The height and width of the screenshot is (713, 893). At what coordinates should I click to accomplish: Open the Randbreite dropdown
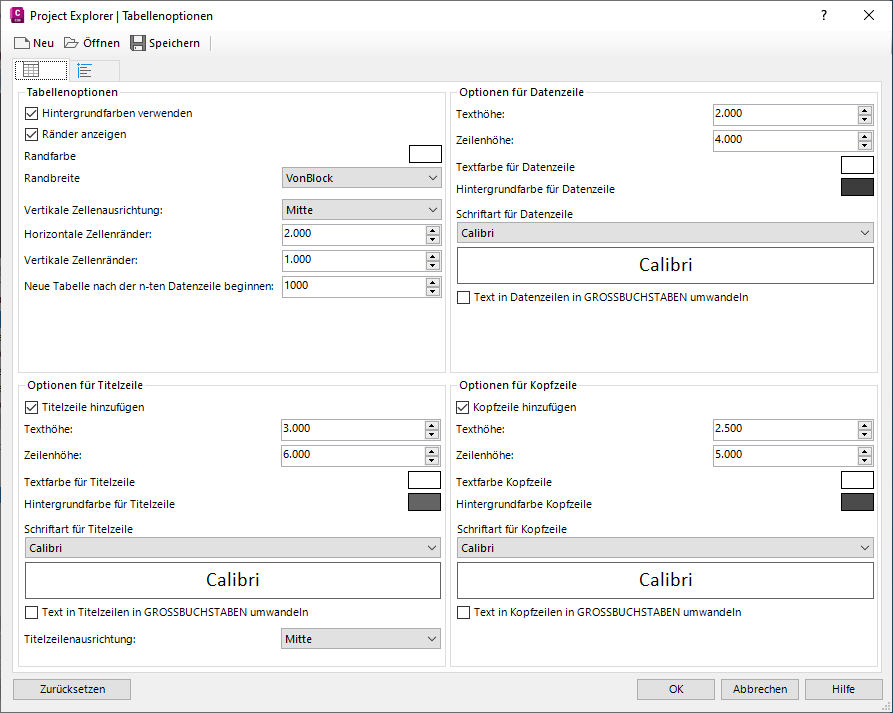click(x=361, y=178)
